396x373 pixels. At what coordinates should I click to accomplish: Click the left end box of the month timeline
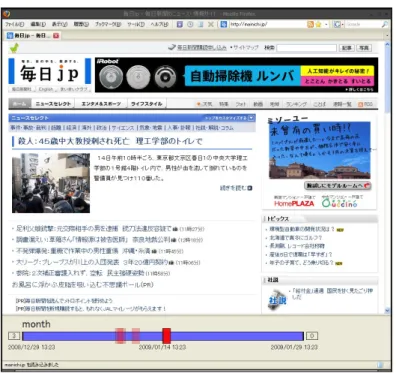[14, 336]
